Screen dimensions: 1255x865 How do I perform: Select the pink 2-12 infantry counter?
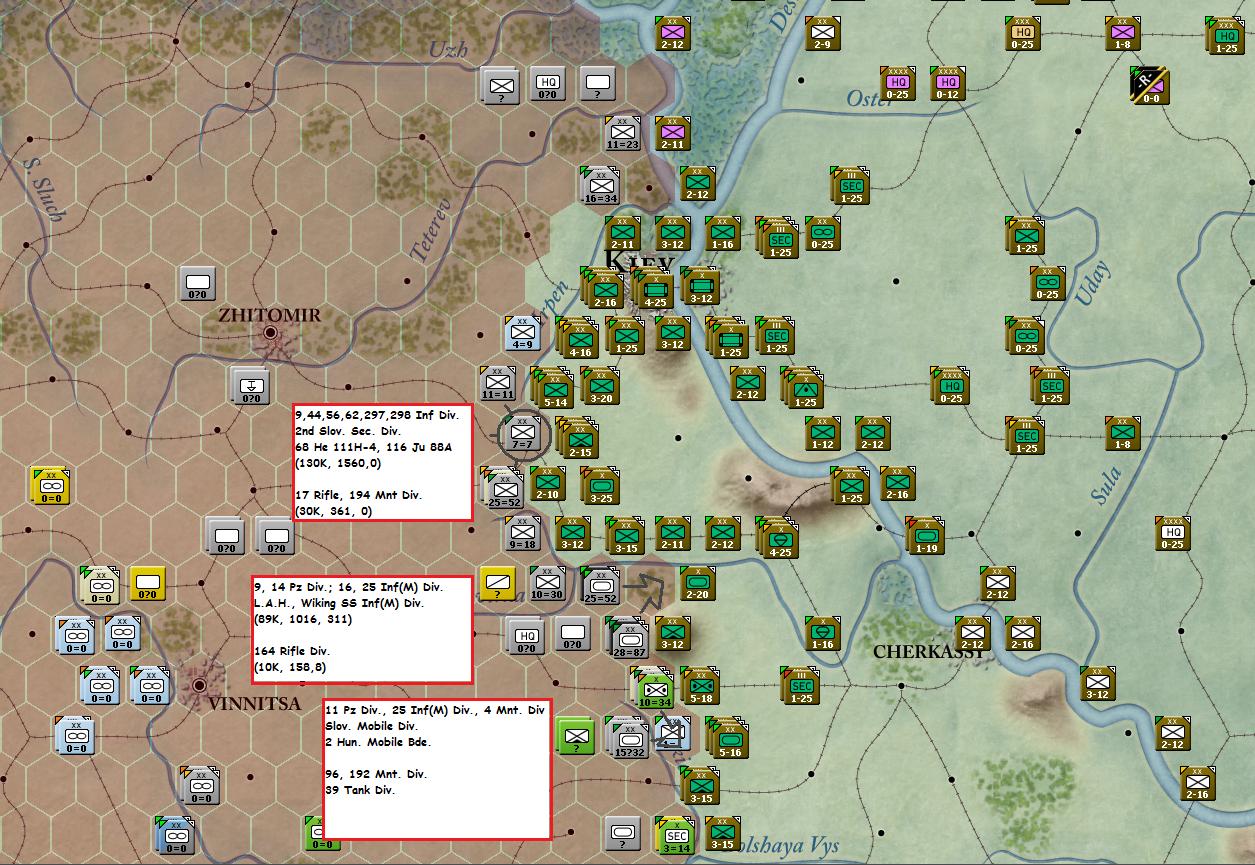point(672,34)
